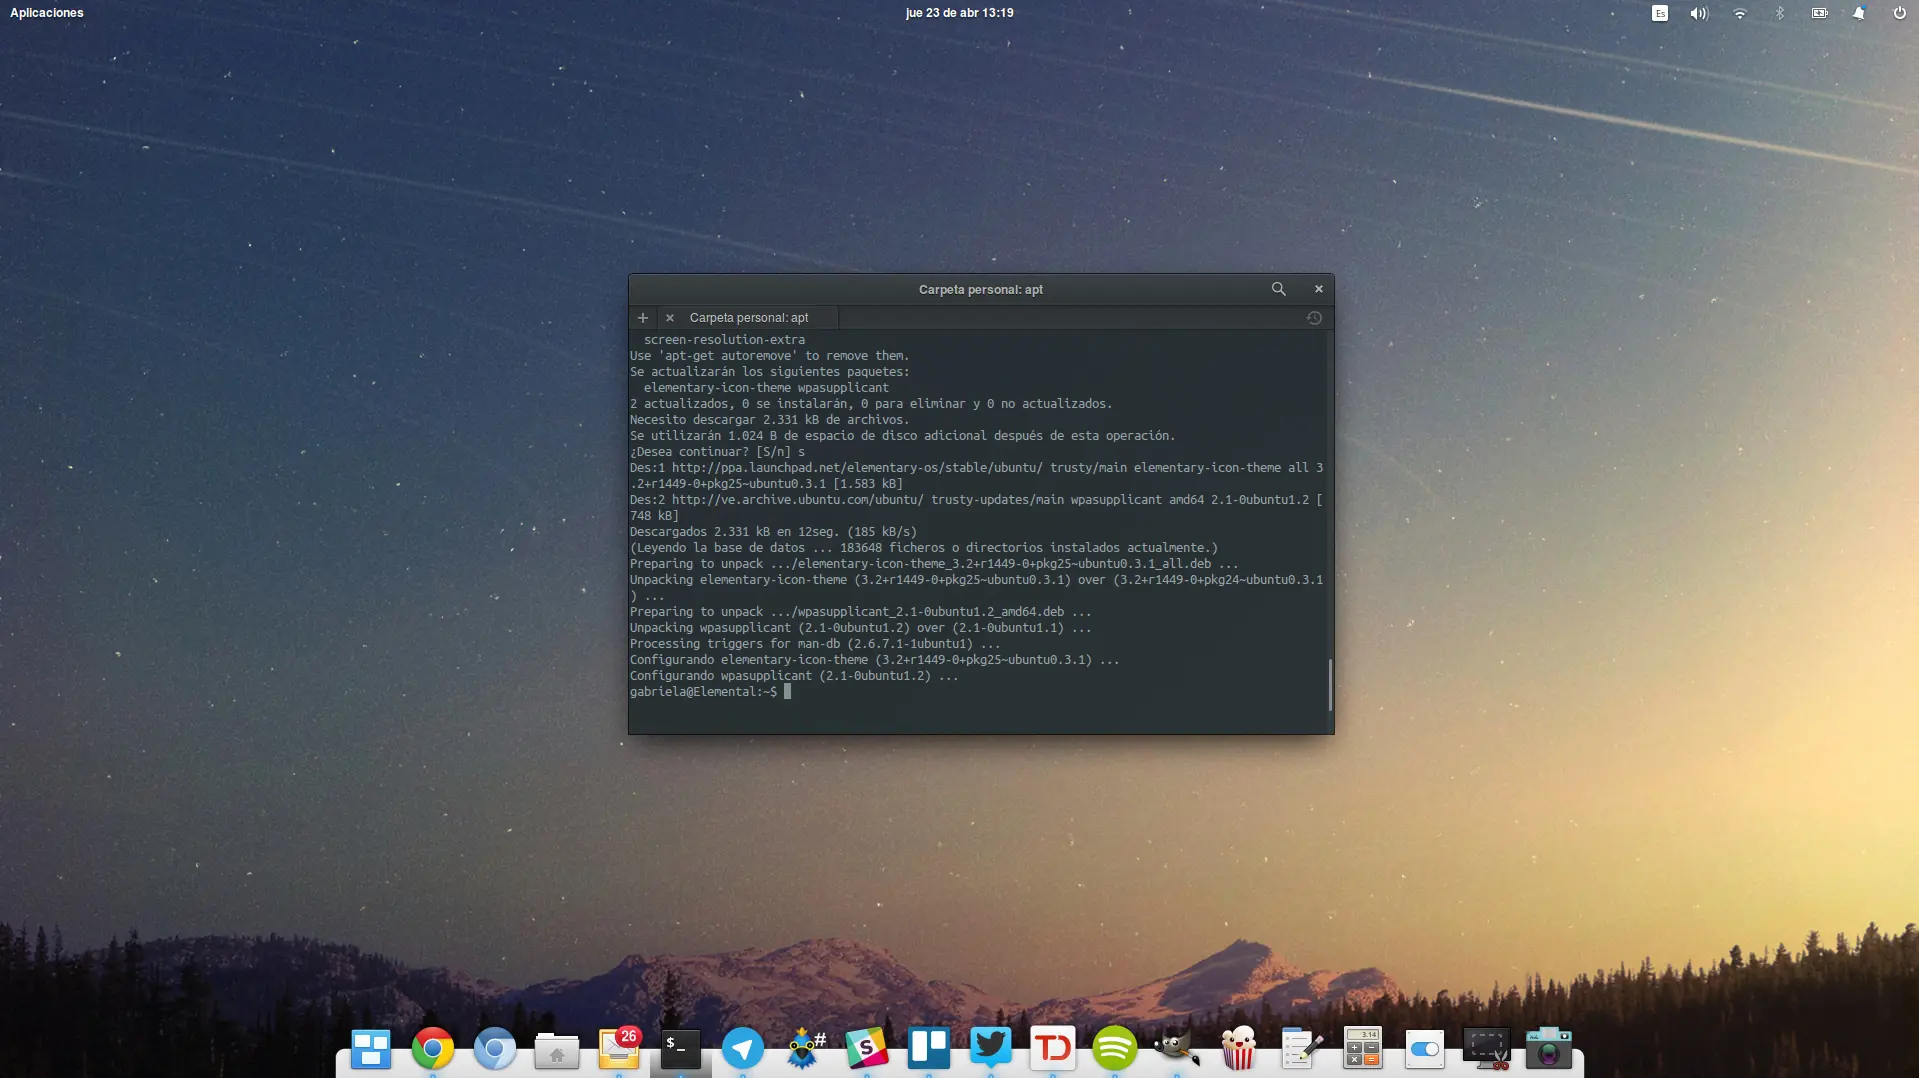This screenshot has width=1919, height=1078.
Task: Open Trello from the dock
Action: coord(929,1049)
